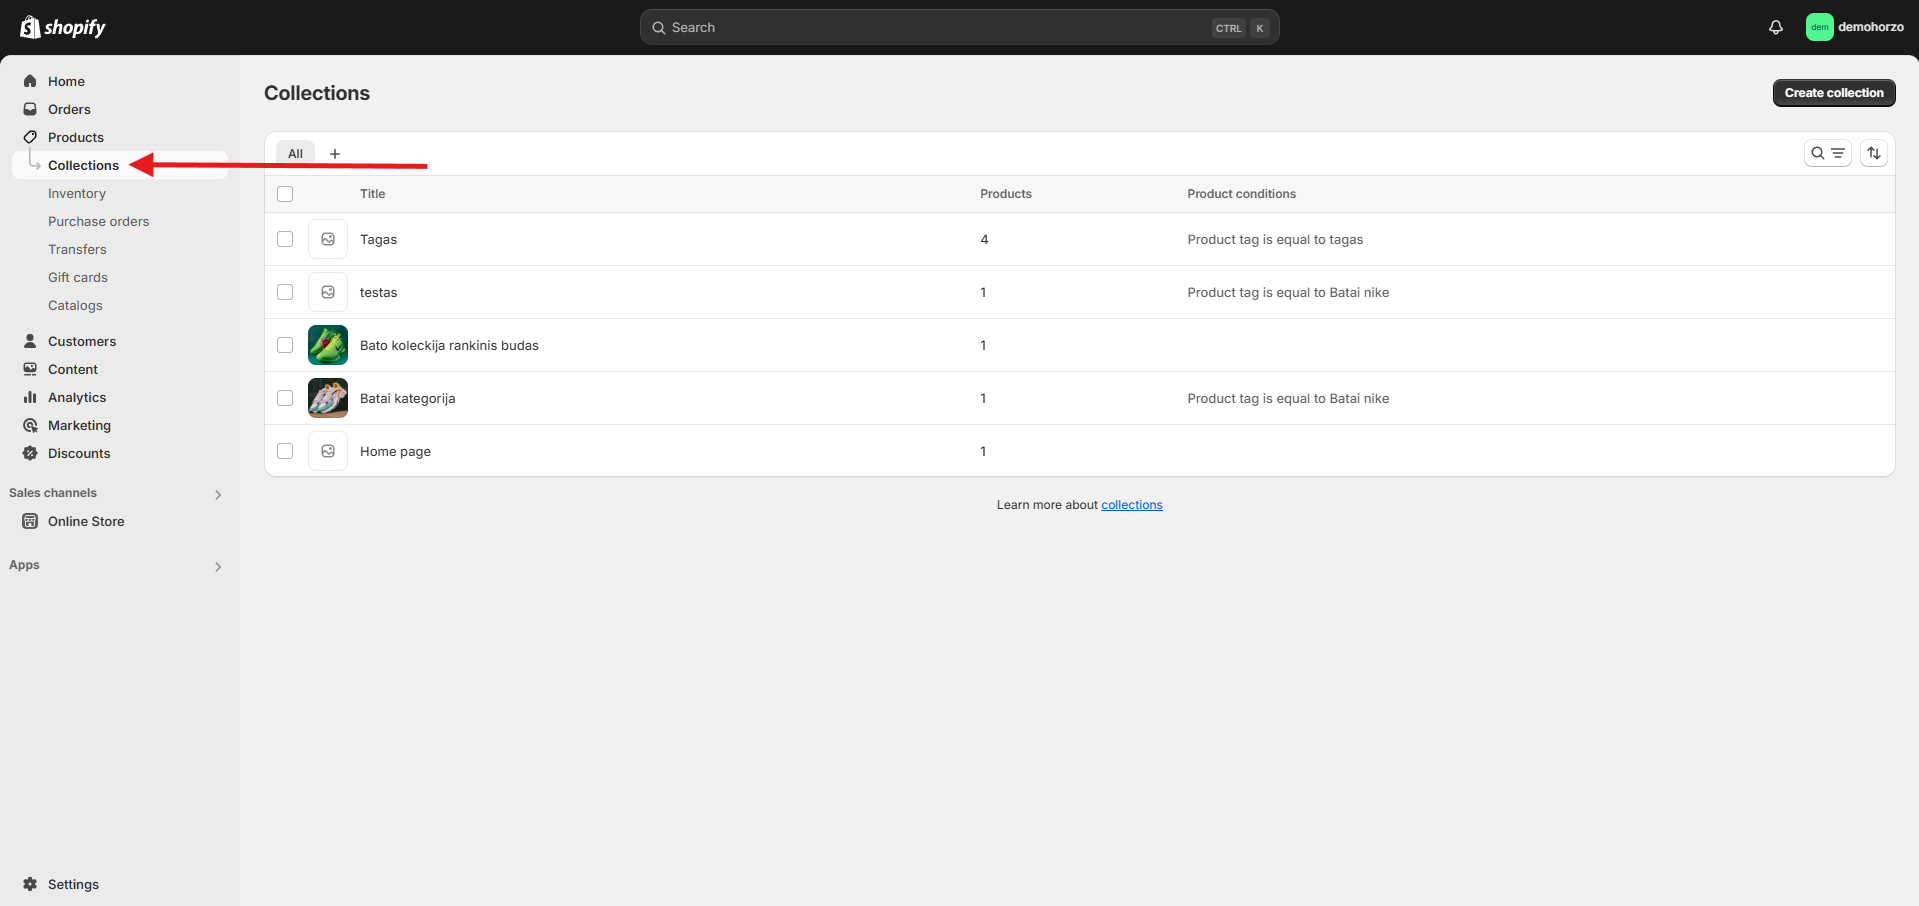Viewport: 1919px width, 906px height.
Task: Click the notifications bell icon
Action: point(1775,28)
